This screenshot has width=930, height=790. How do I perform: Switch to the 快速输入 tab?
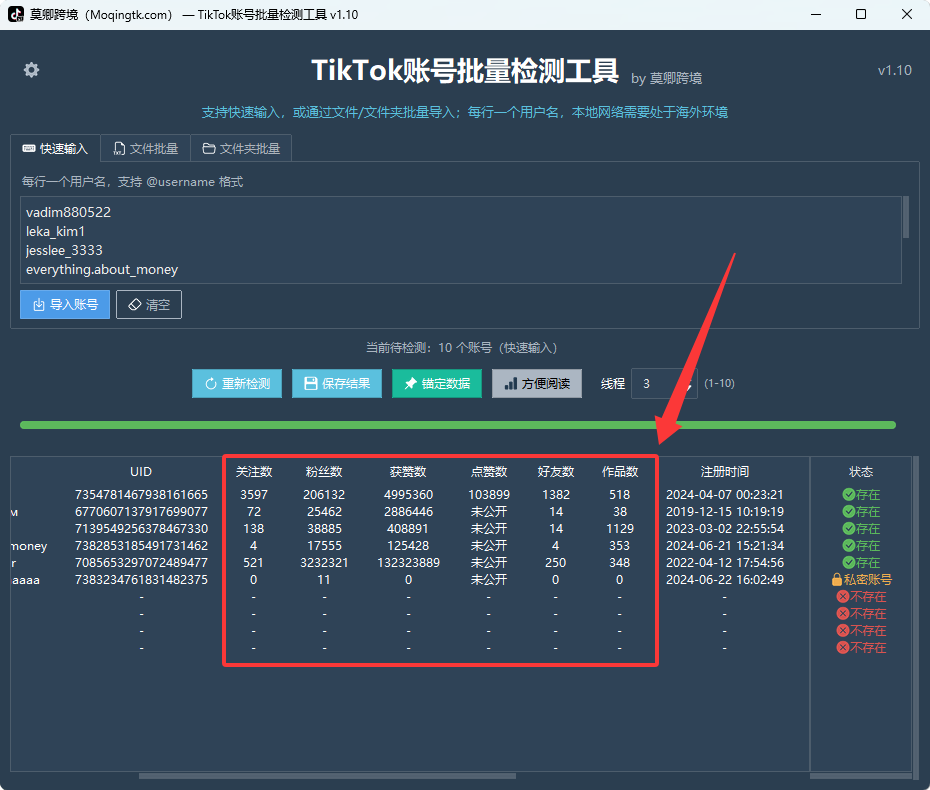(x=55, y=148)
